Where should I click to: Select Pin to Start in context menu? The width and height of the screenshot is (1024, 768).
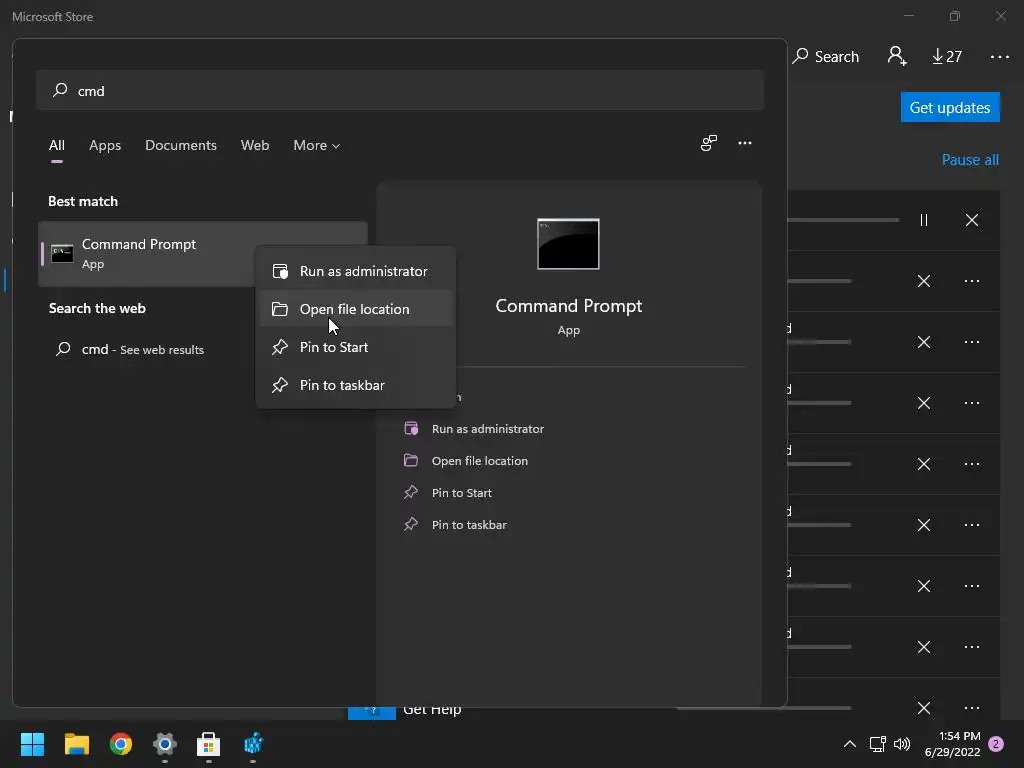[x=356, y=347]
